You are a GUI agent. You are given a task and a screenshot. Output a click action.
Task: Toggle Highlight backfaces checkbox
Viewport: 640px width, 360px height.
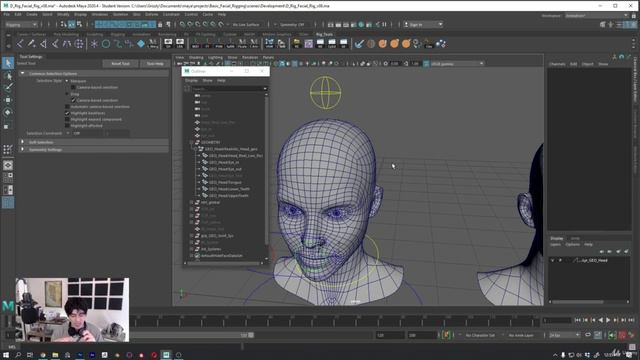(67, 113)
